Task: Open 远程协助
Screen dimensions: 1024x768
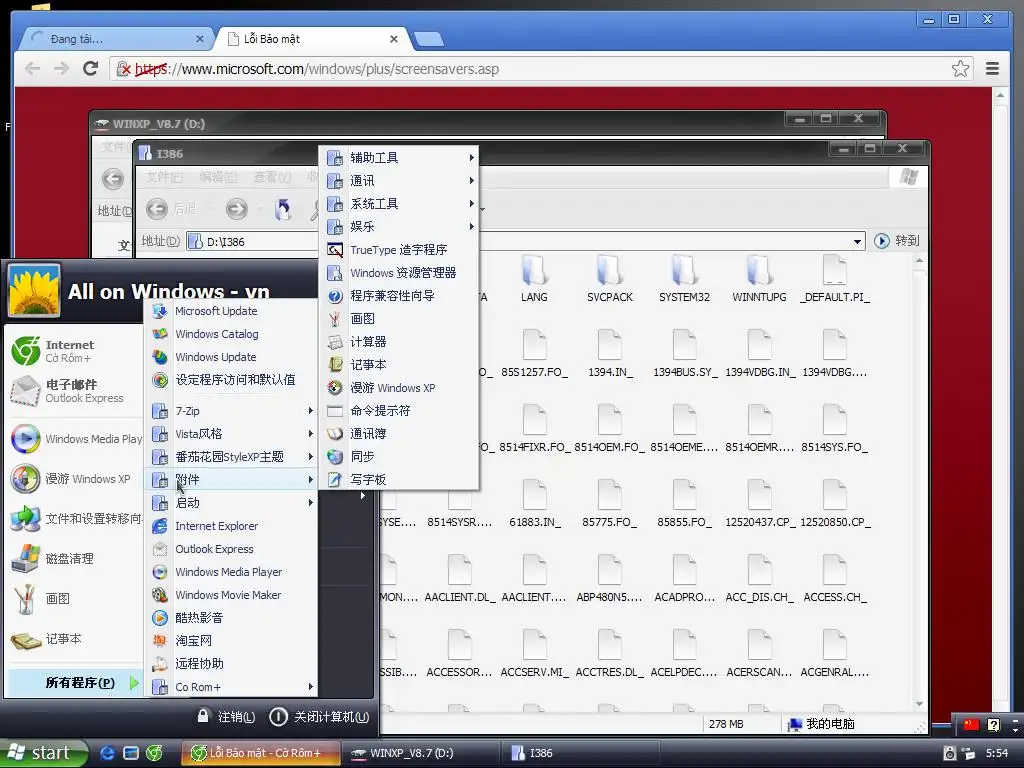Action: pyautogui.click(x=232, y=664)
